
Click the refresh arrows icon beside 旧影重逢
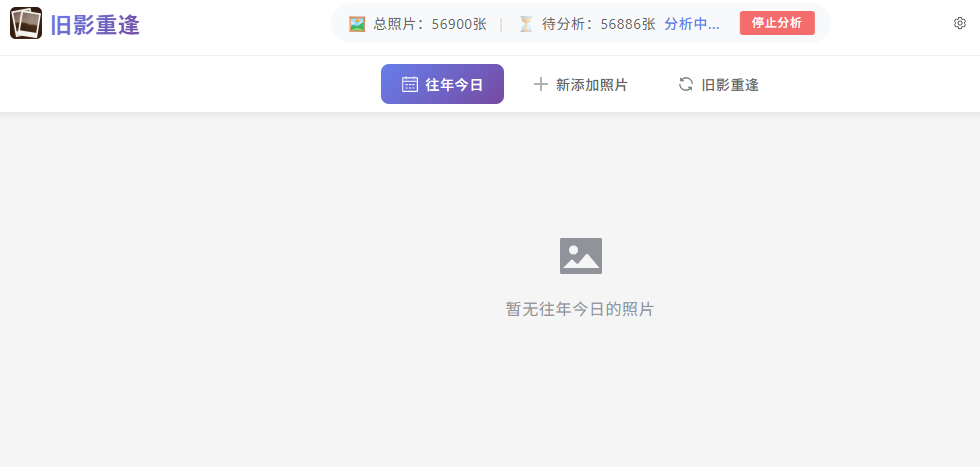tap(686, 84)
